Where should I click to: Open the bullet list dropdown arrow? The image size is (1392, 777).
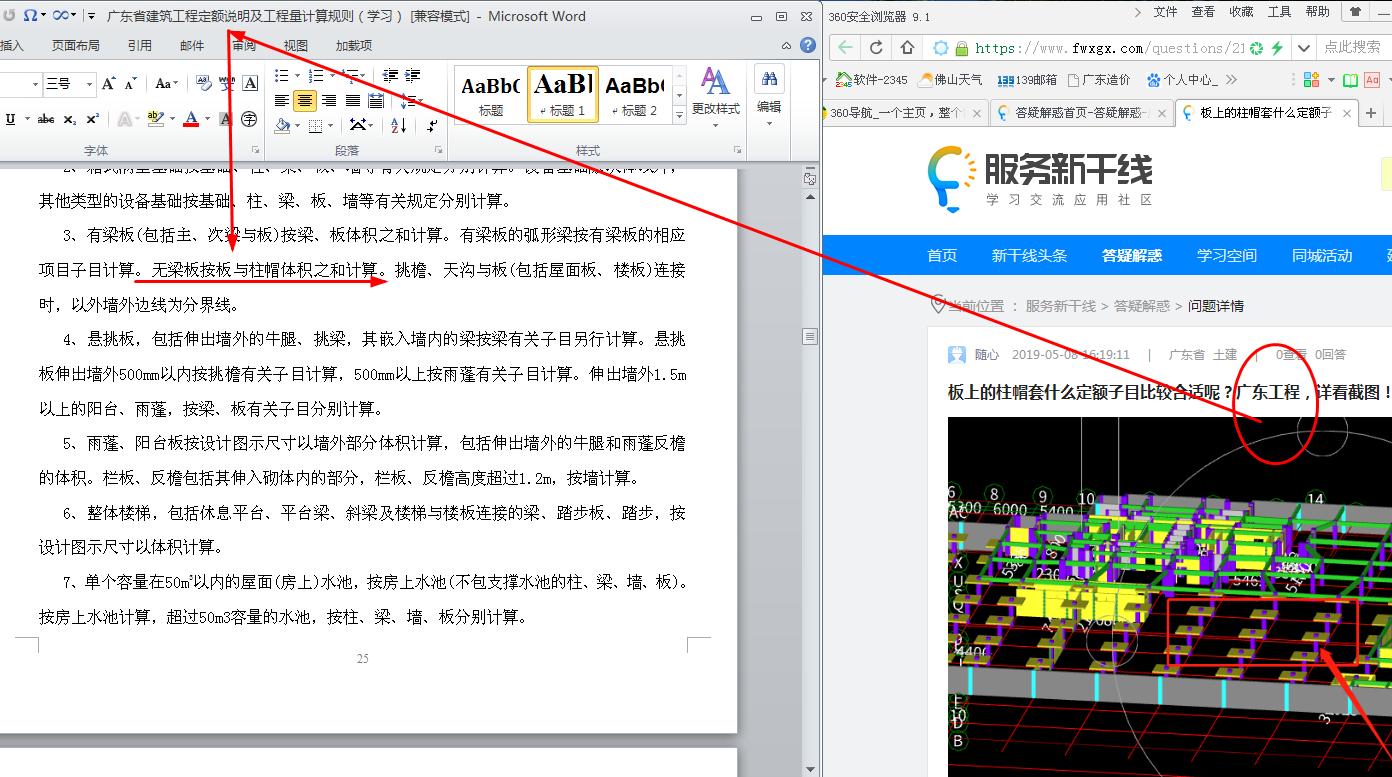pos(297,75)
